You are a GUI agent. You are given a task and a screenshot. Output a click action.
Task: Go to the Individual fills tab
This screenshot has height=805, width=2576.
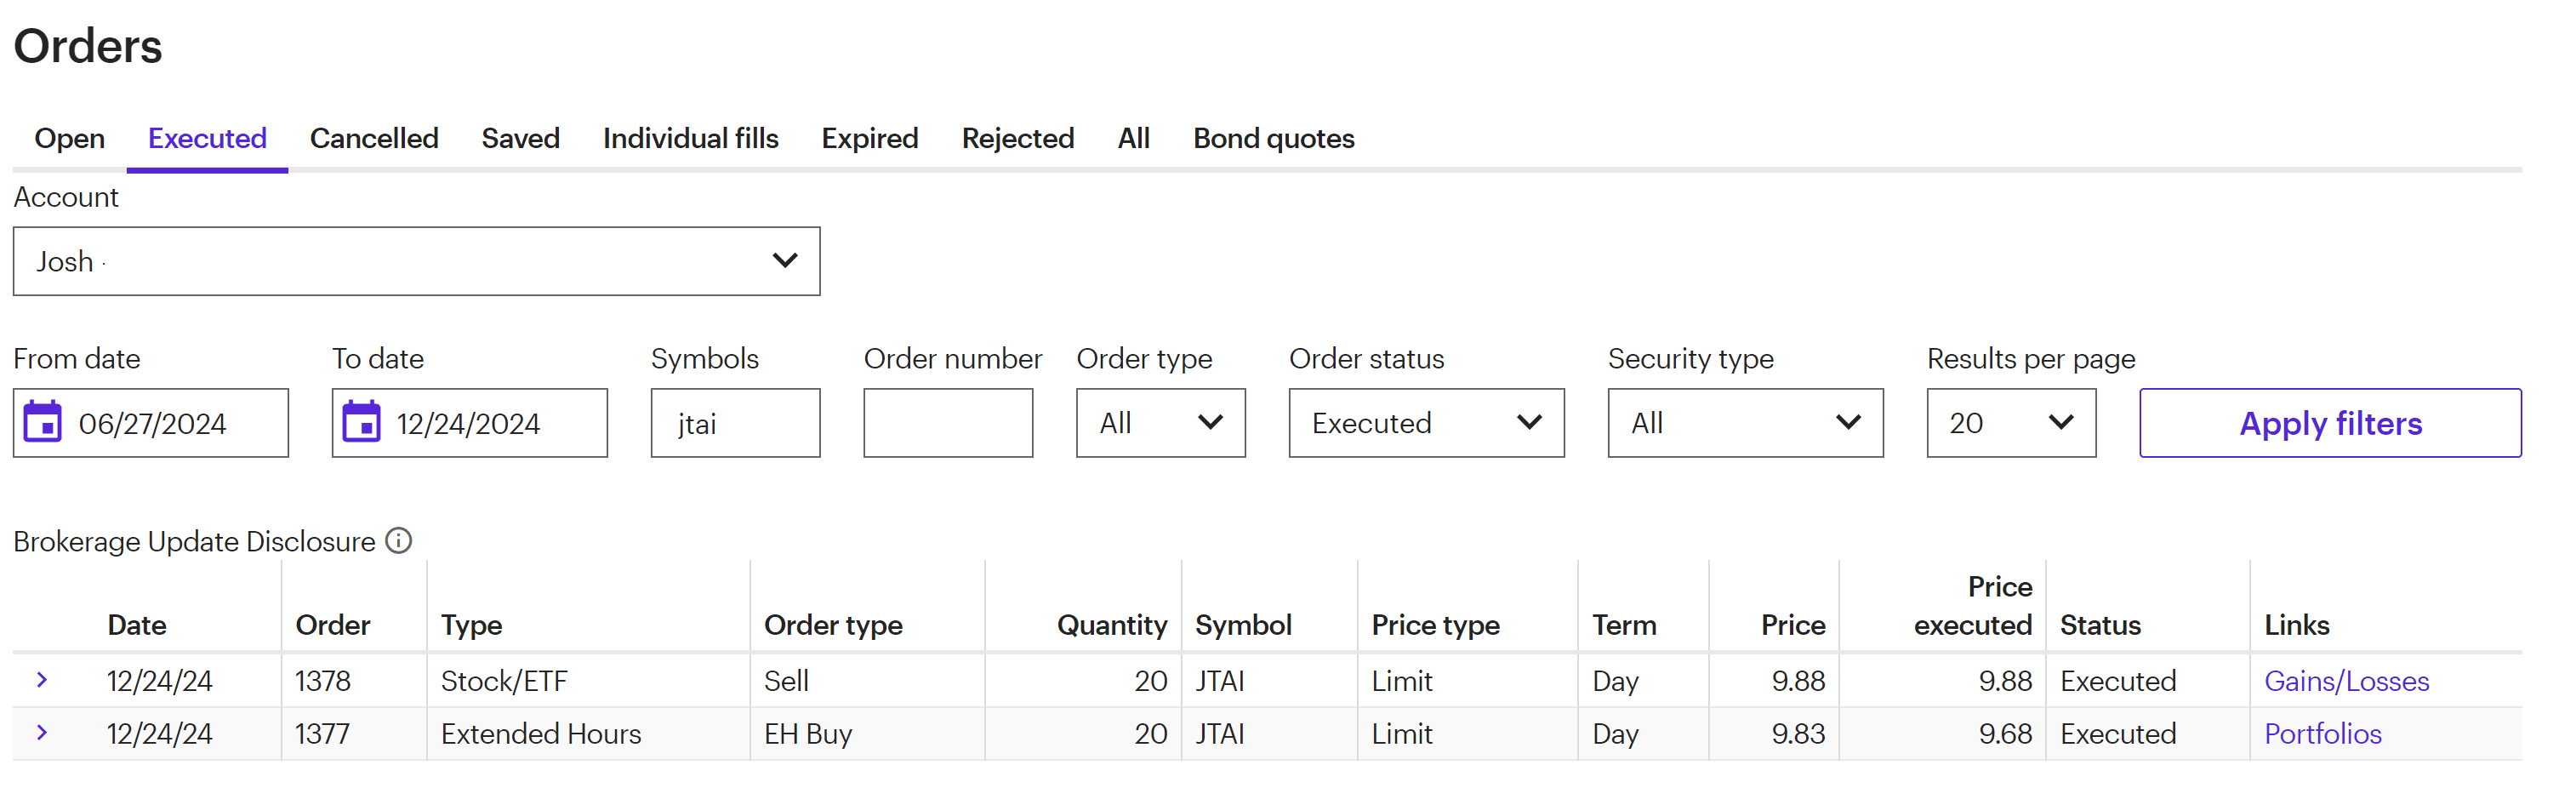[x=690, y=138]
